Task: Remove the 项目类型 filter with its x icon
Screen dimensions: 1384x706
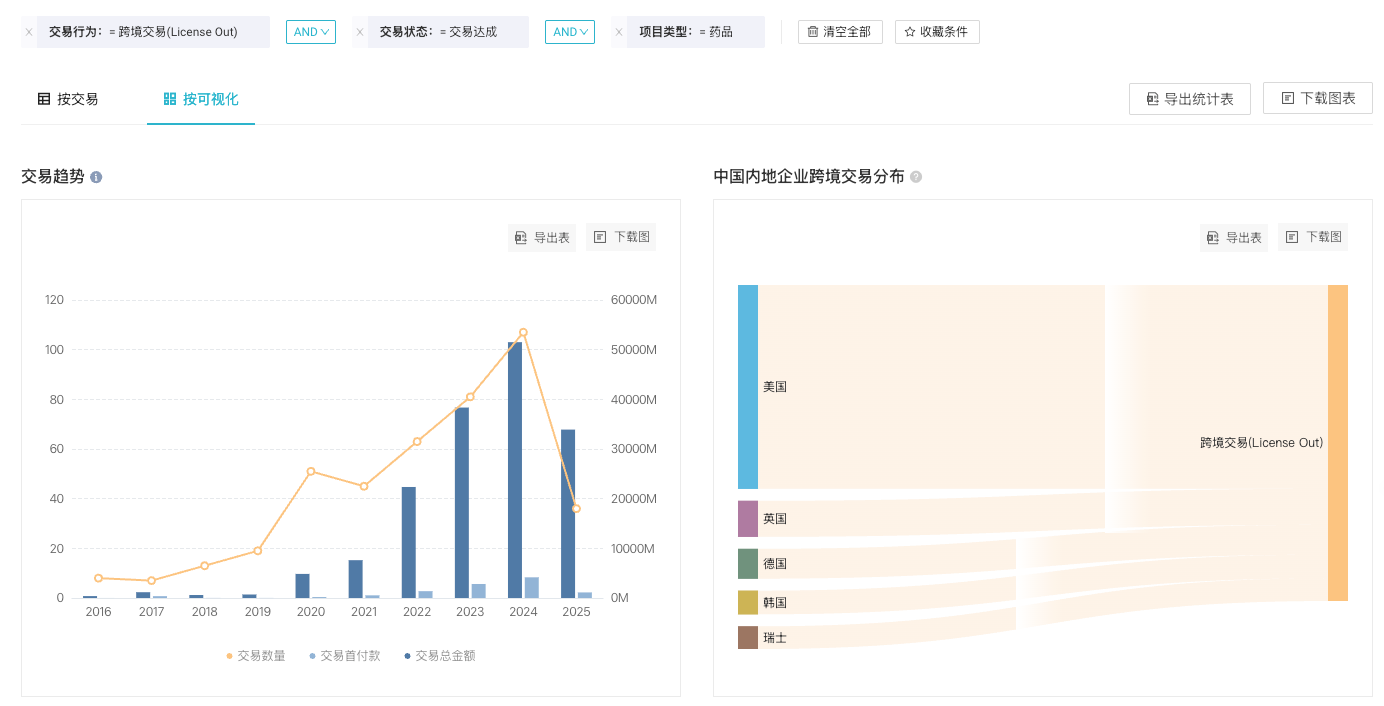Action: click(x=619, y=32)
